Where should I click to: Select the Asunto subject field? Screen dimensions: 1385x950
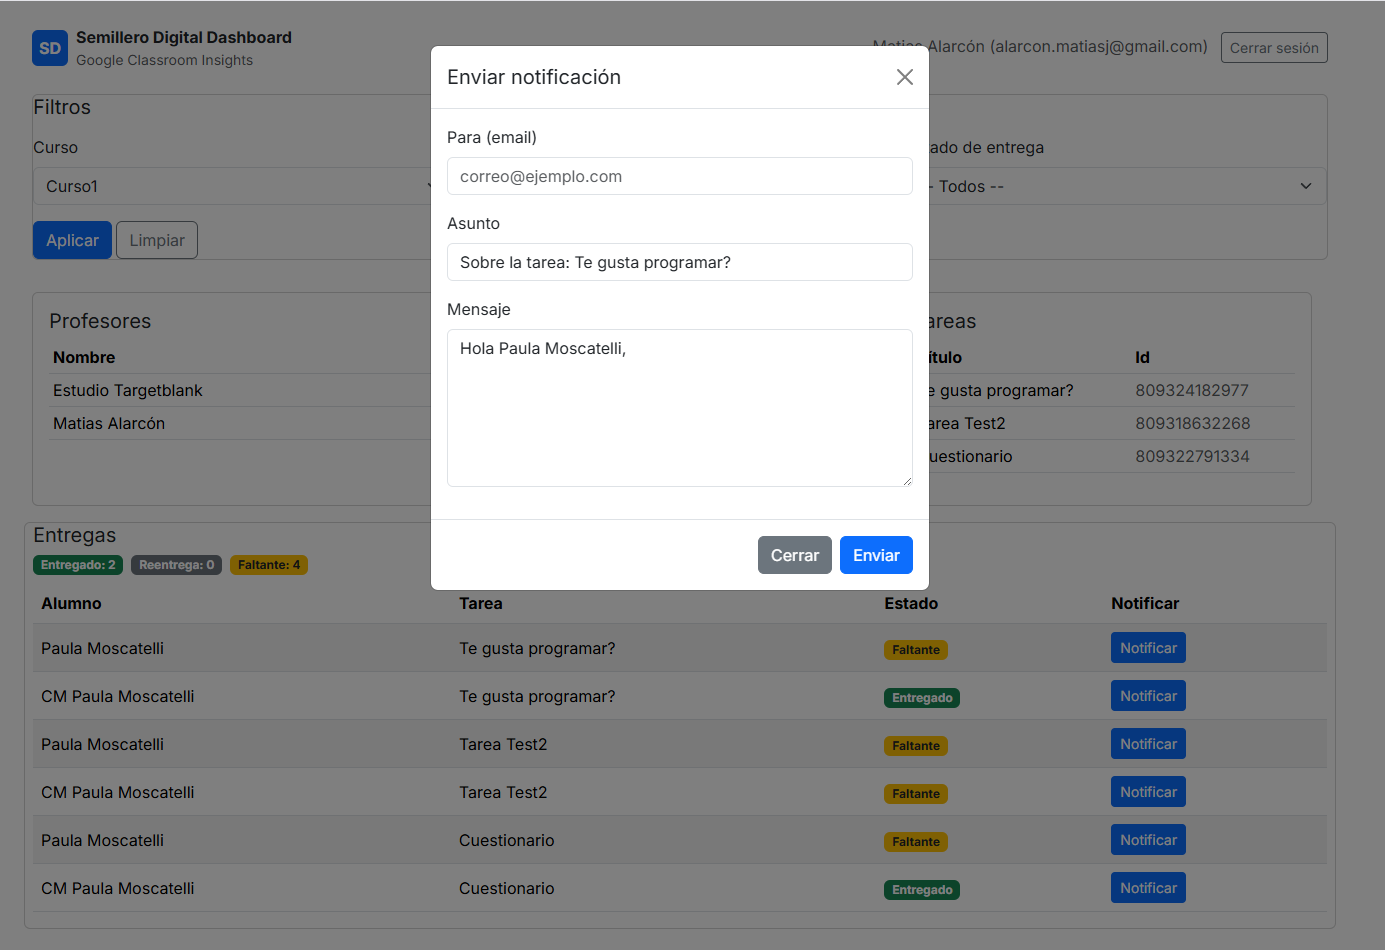(x=679, y=261)
